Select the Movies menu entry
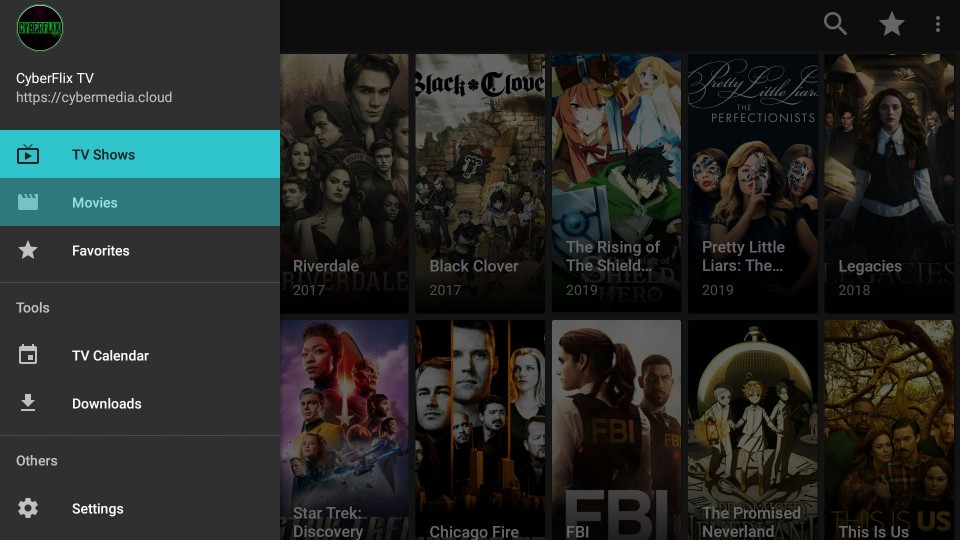This screenshot has width=960, height=540. pyautogui.click(x=140, y=202)
